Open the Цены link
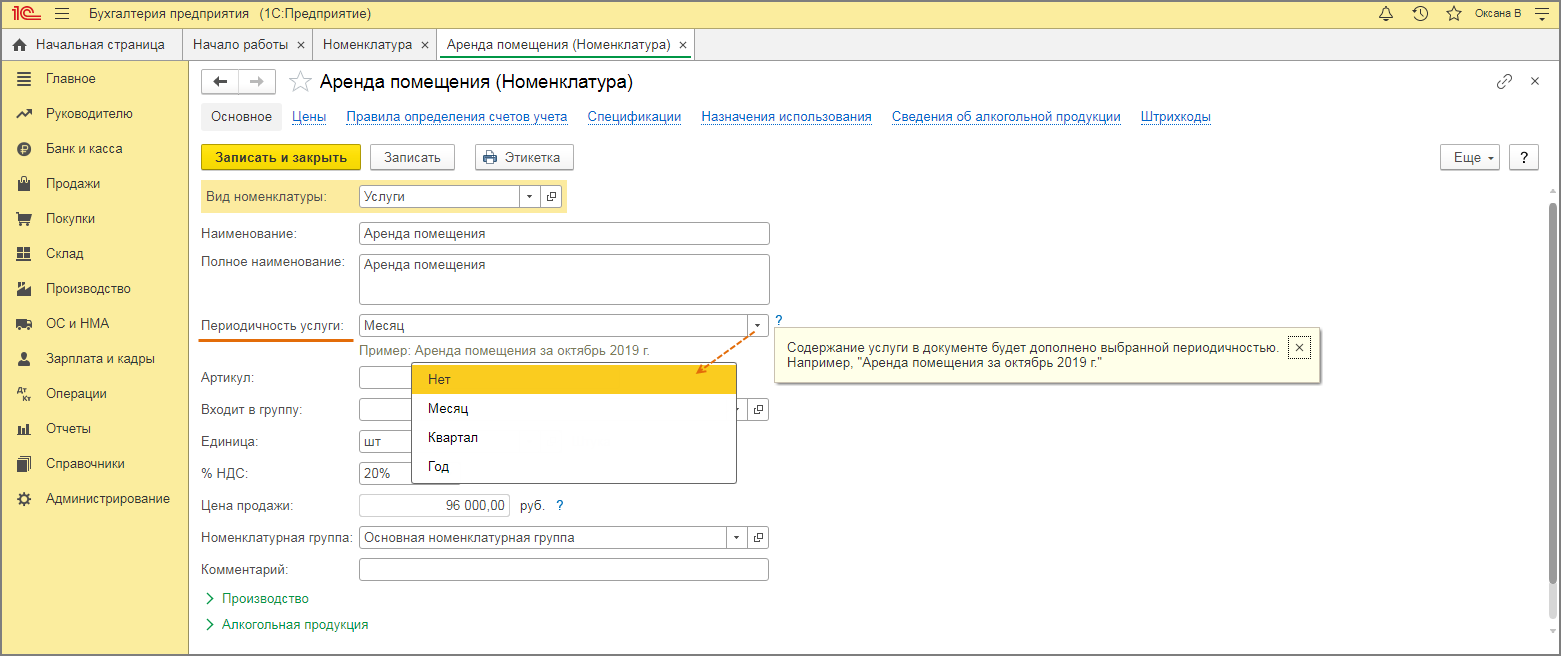 pyautogui.click(x=309, y=117)
